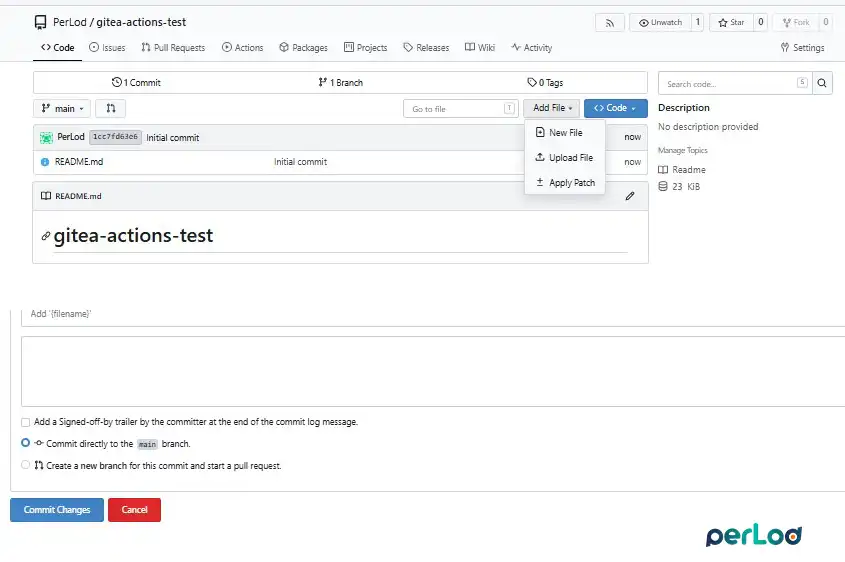Screen dimensions: 845x562
Task: Click the anchor link icon beside heading
Action: click(46, 236)
